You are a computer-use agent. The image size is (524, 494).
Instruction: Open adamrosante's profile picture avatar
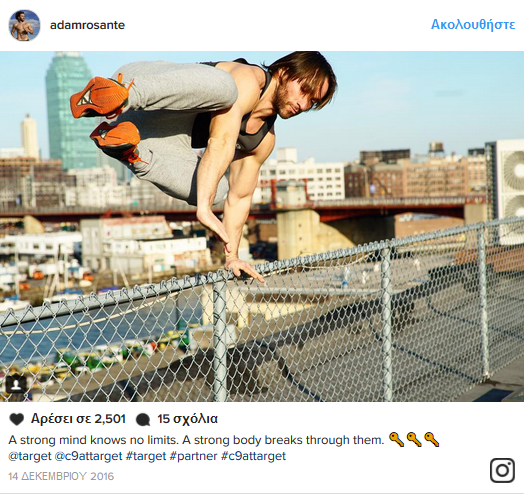coord(24,25)
